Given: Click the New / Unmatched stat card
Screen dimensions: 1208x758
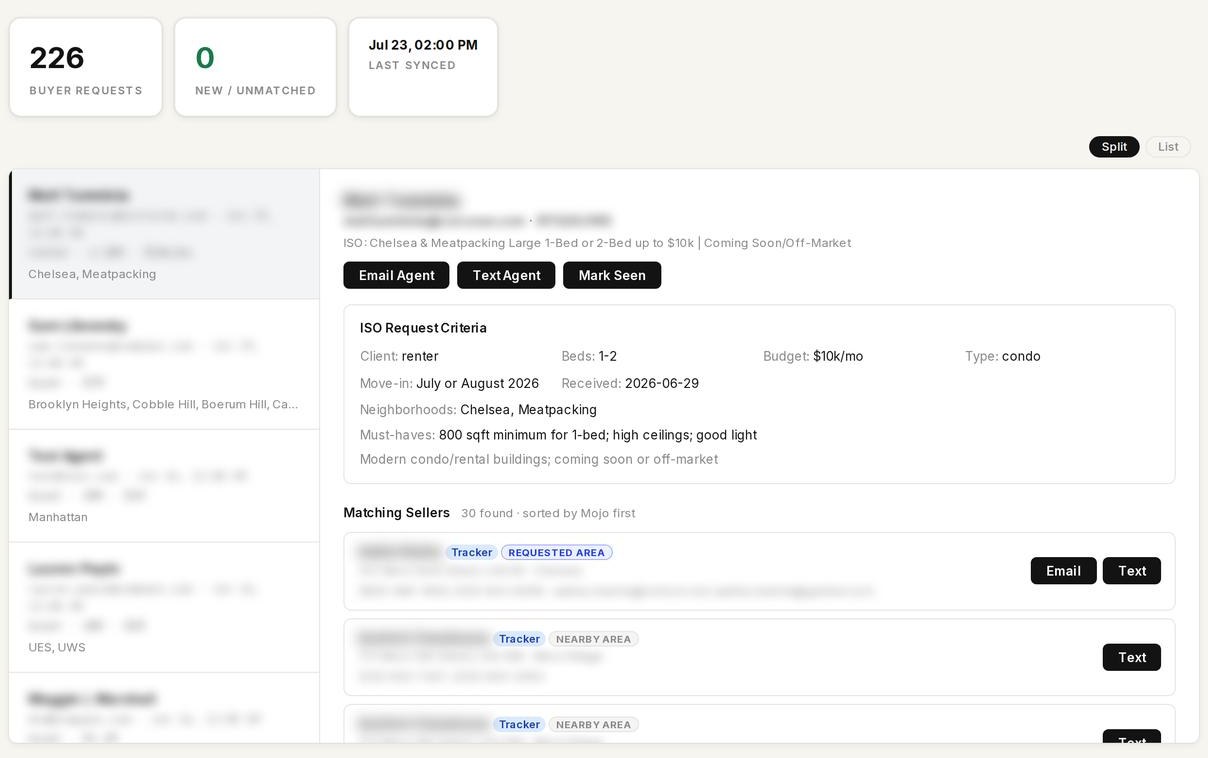Looking at the screenshot, I should (x=255, y=67).
